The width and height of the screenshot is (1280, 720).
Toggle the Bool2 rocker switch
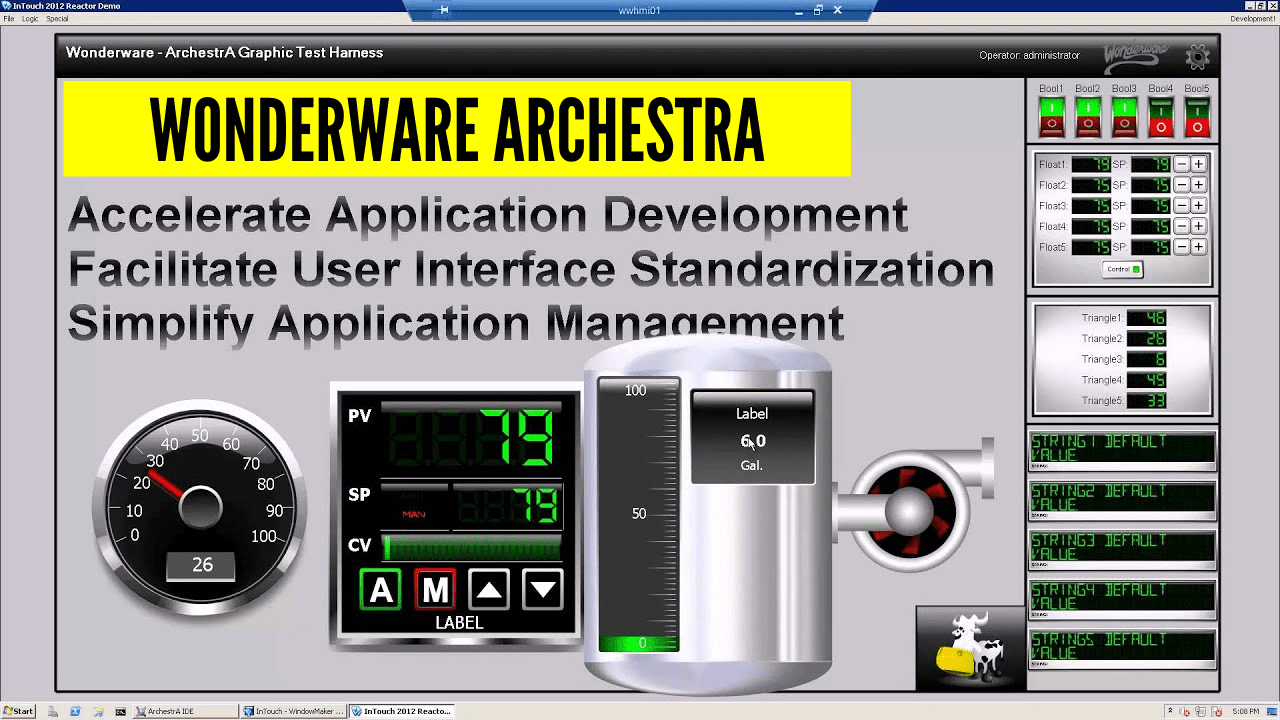[1088, 117]
